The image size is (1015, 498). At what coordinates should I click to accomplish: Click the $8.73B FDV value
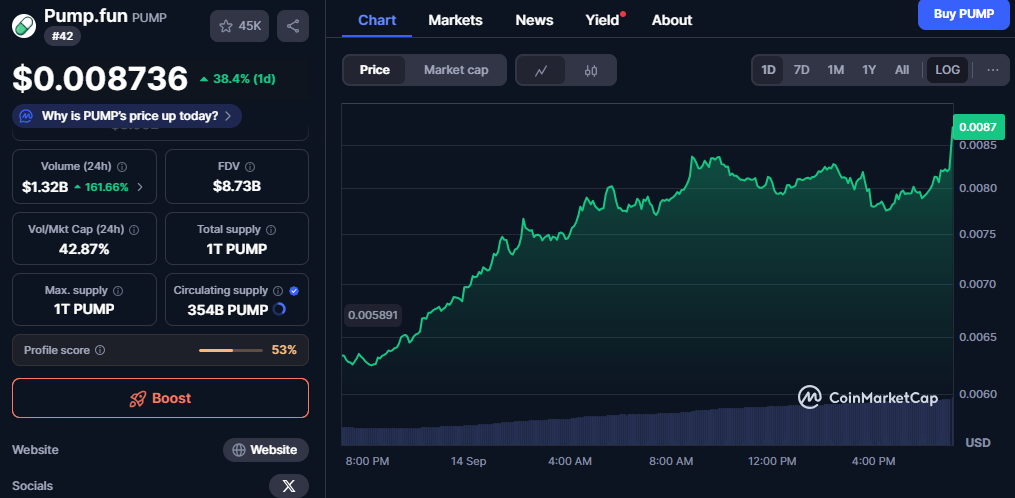(x=237, y=187)
